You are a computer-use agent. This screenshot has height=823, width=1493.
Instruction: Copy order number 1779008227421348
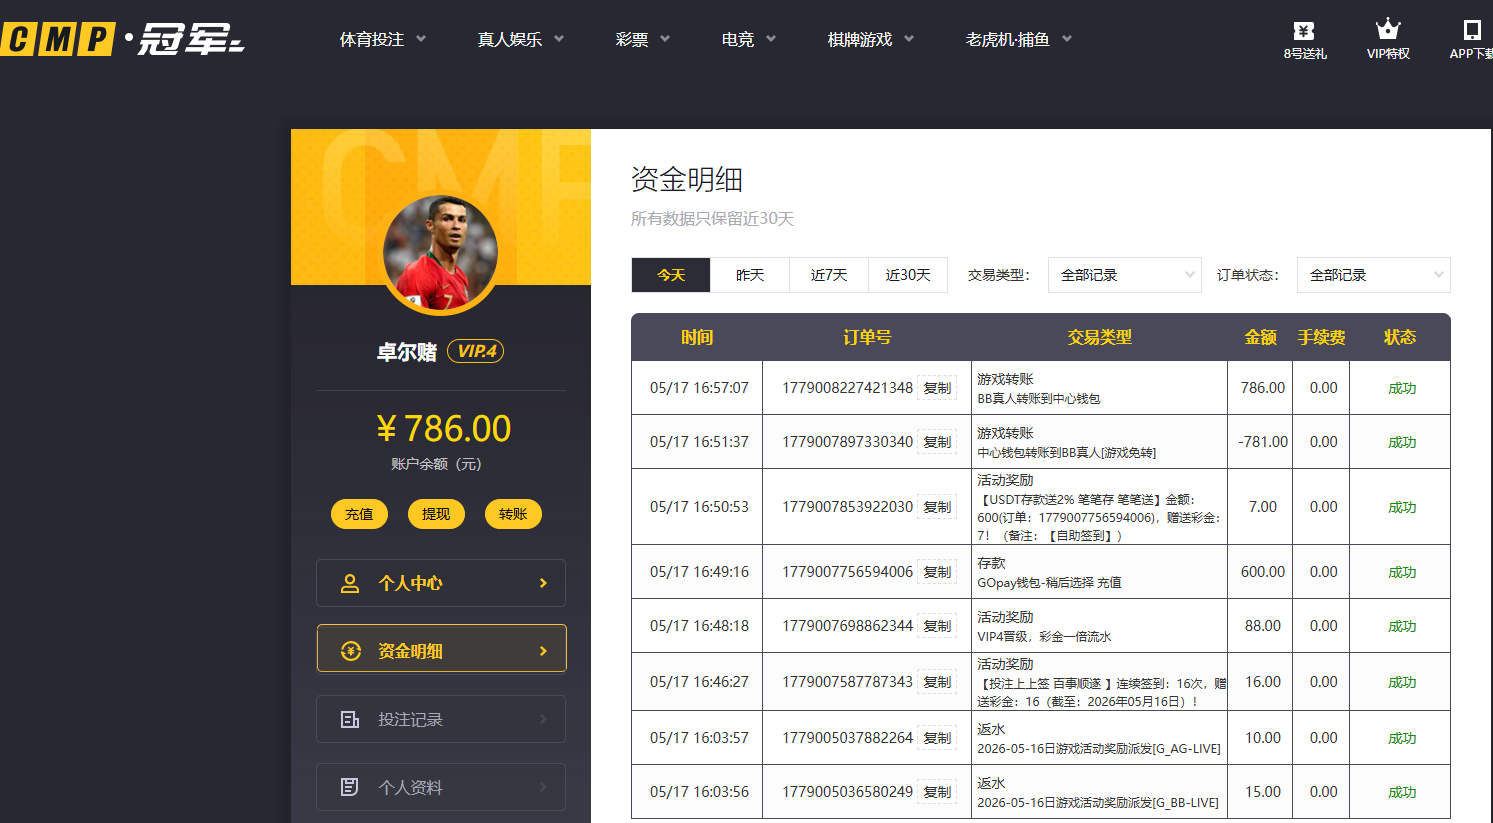point(937,388)
